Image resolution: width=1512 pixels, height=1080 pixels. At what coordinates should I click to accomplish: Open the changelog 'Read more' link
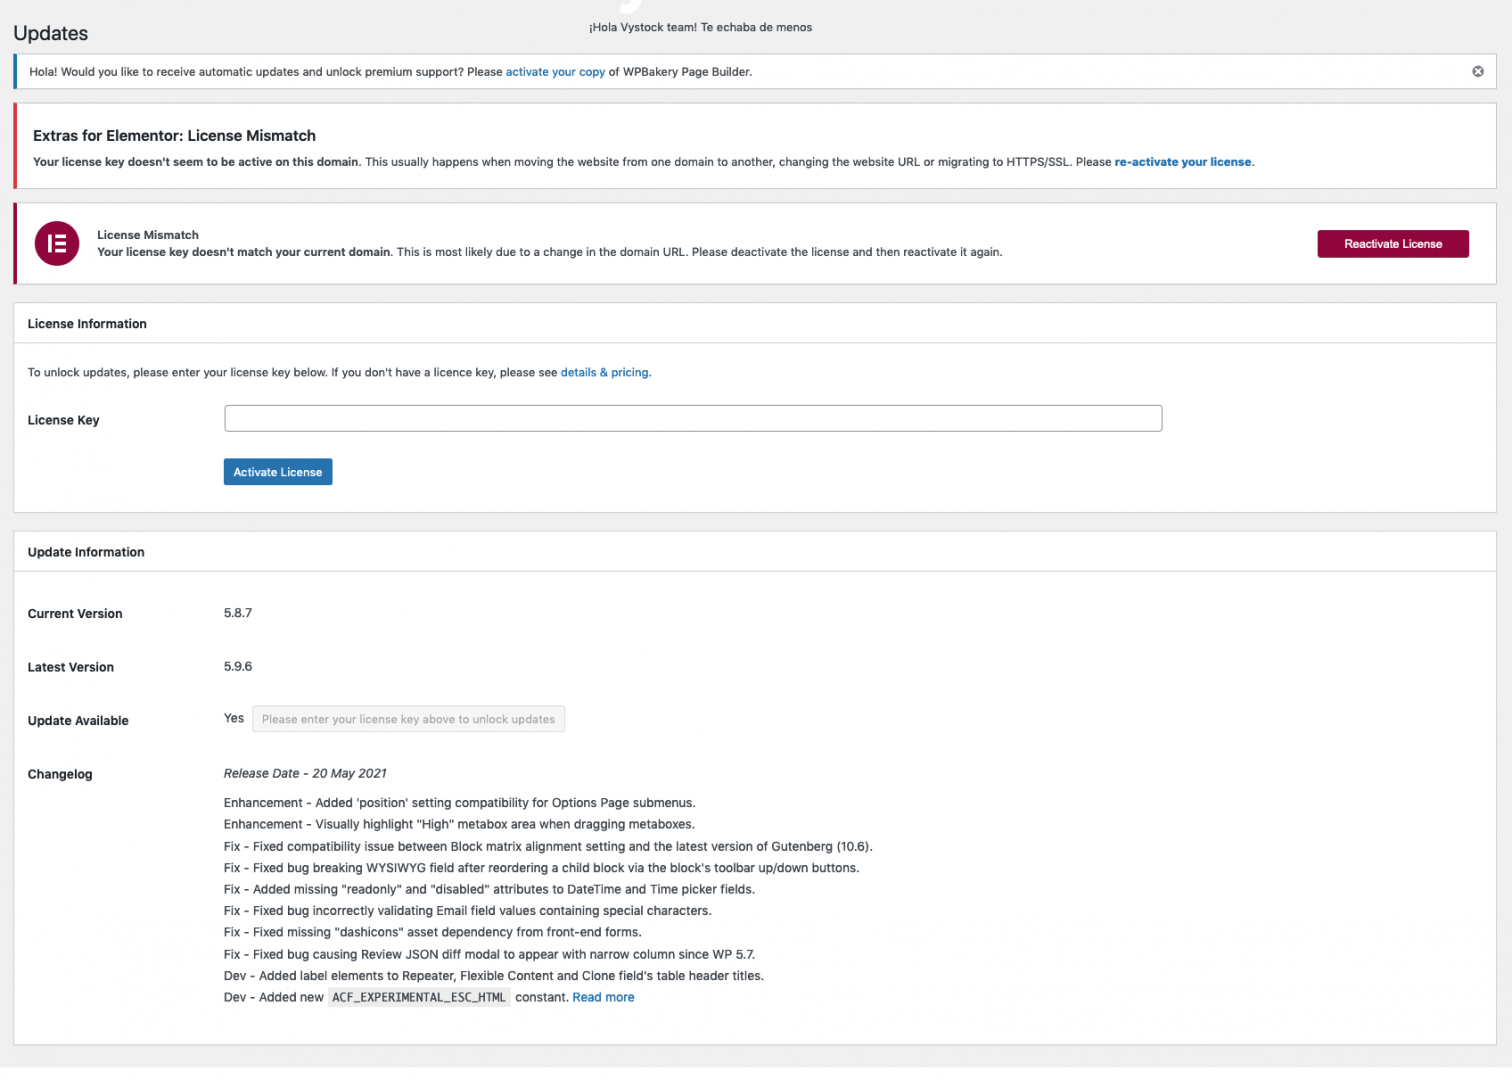pyautogui.click(x=603, y=998)
